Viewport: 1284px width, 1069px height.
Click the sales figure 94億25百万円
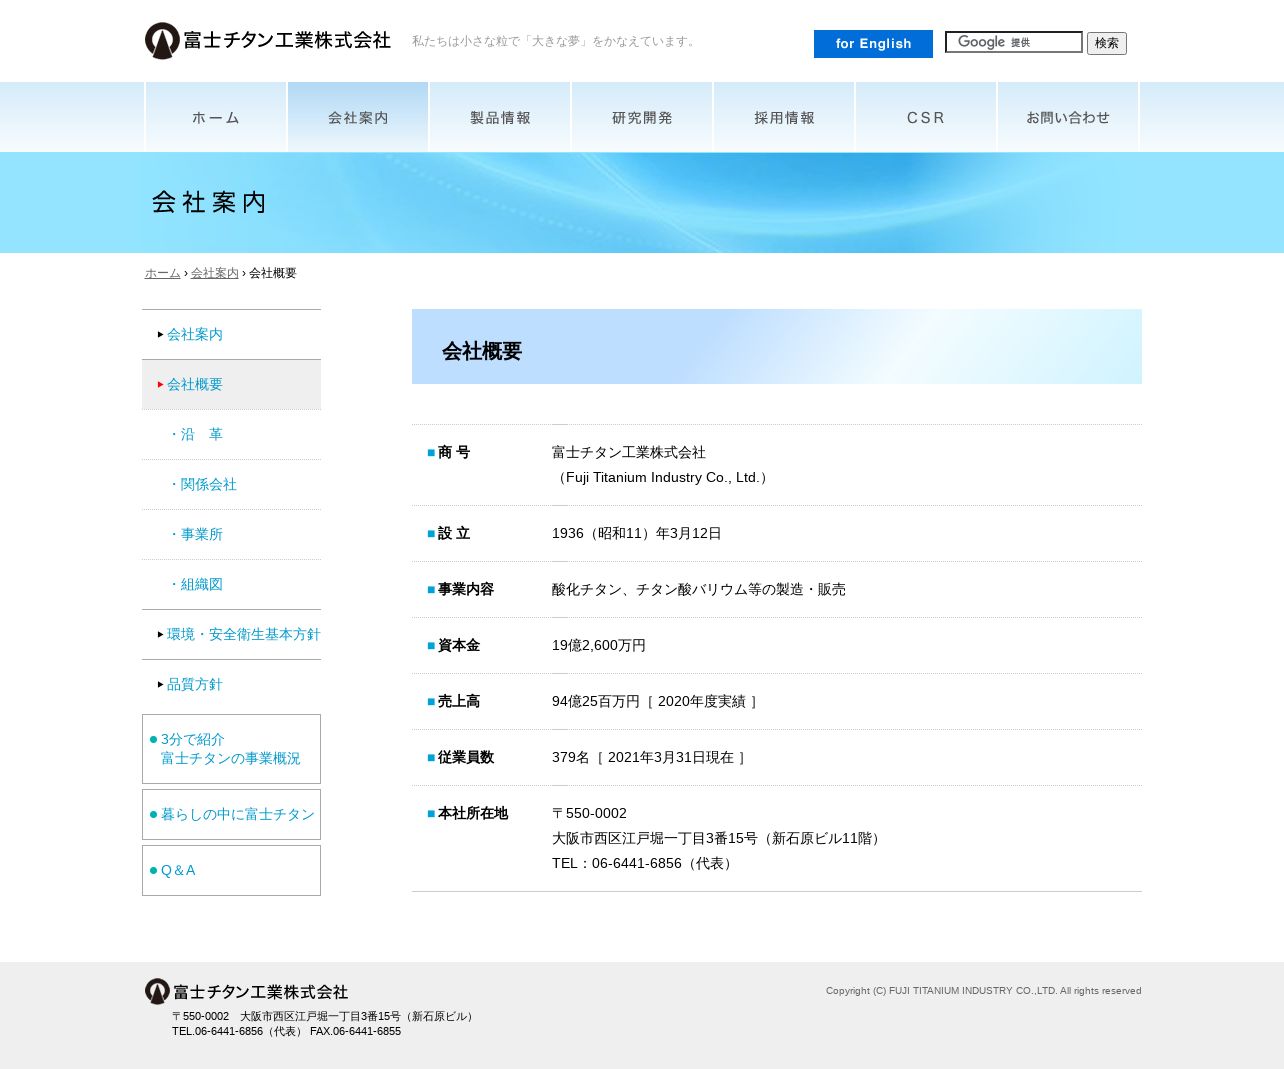click(x=596, y=701)
